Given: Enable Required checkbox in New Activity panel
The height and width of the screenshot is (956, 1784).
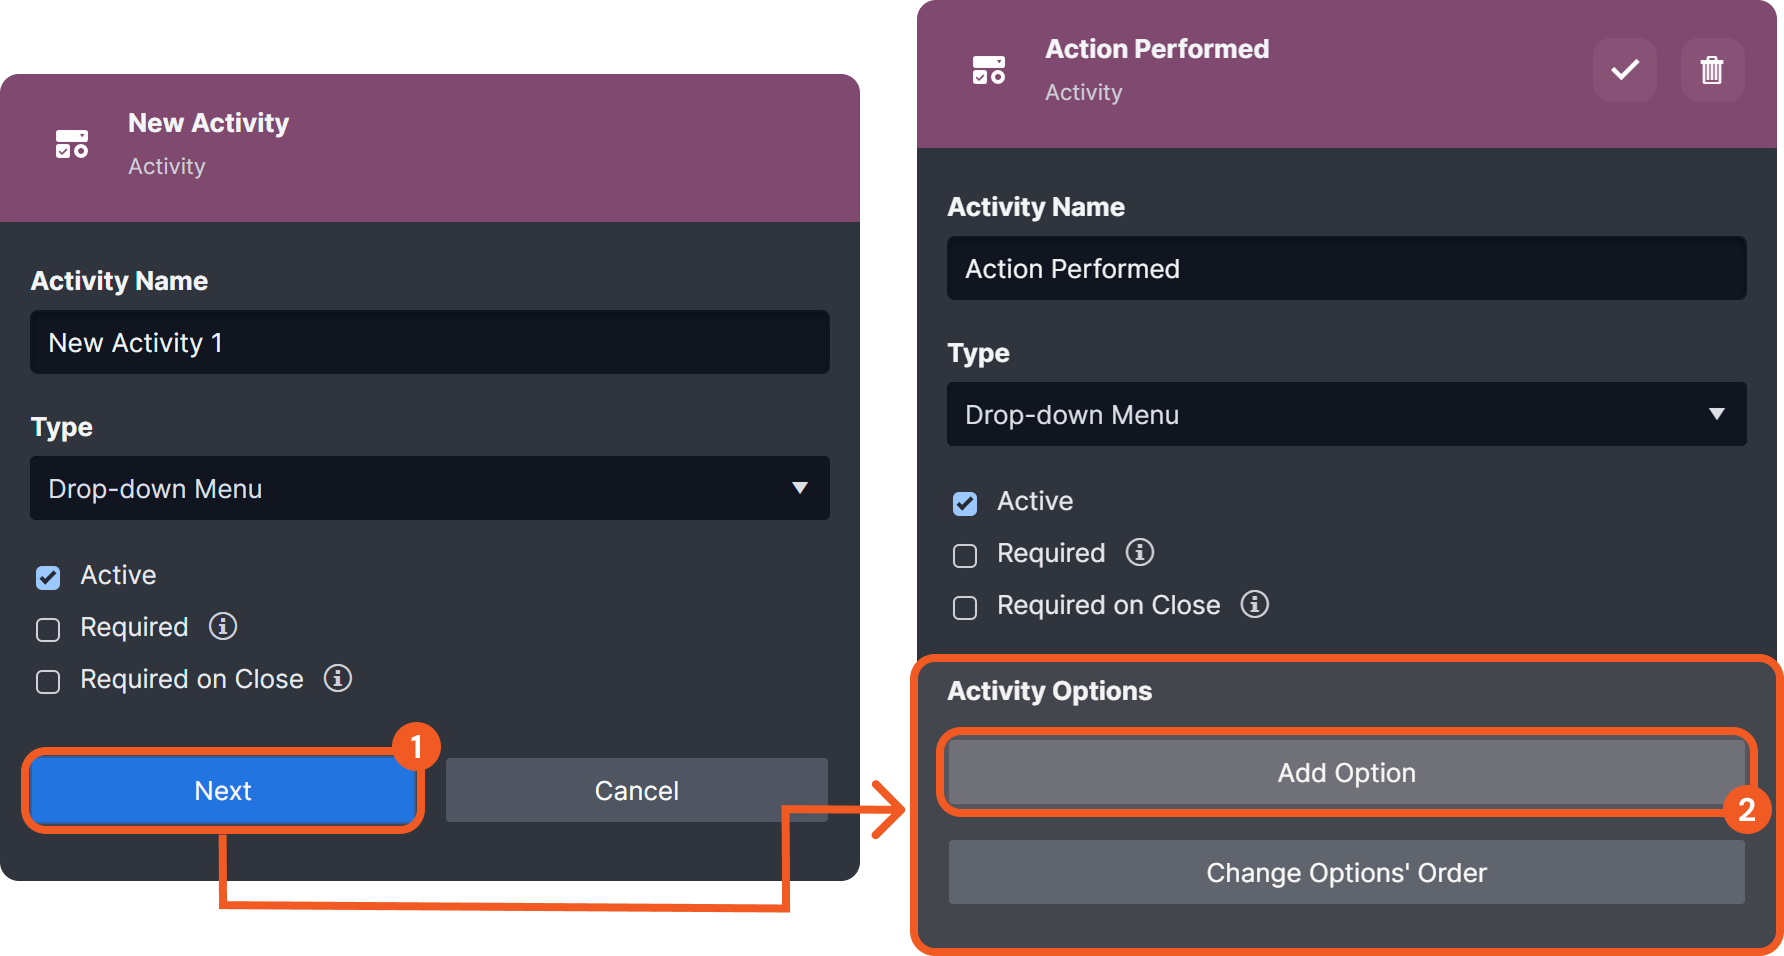Looking at the screenshot, I should coord(48,629).
